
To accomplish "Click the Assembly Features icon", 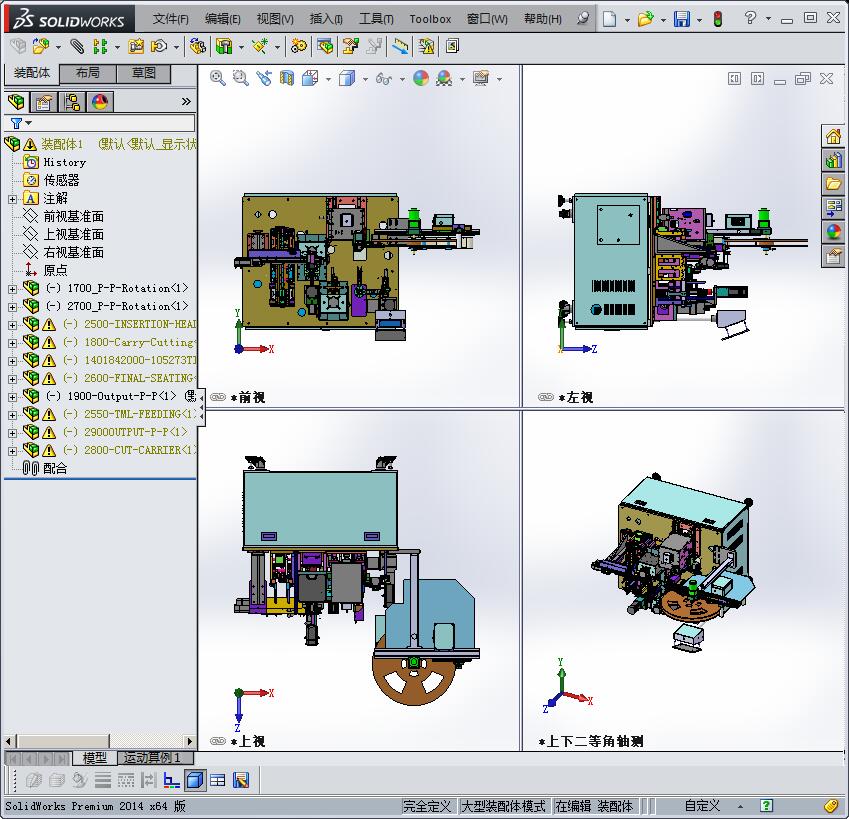I will [224, 46].
